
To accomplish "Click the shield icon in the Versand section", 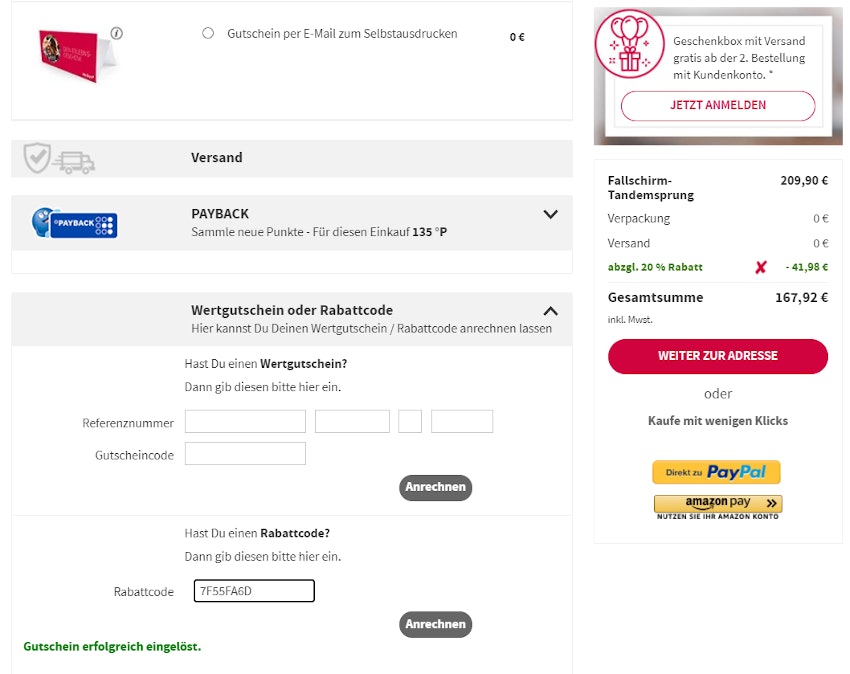I will point(37,157).
